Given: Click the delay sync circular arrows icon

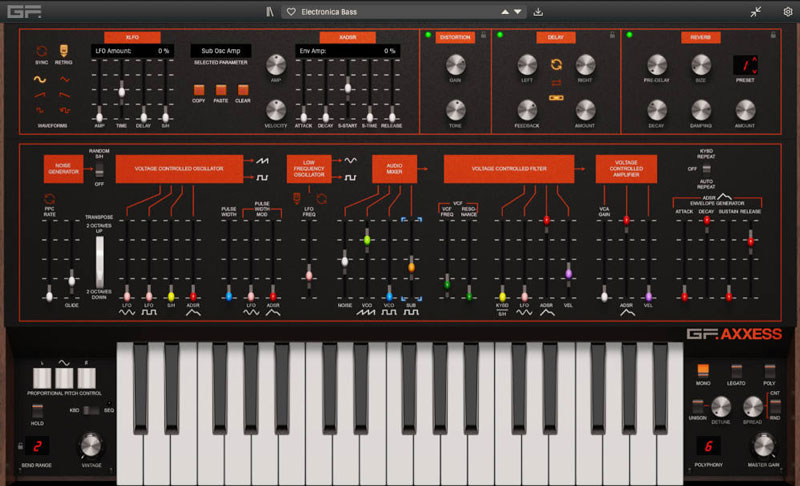Looking at the screenshot, I should (x=556, y=65).
